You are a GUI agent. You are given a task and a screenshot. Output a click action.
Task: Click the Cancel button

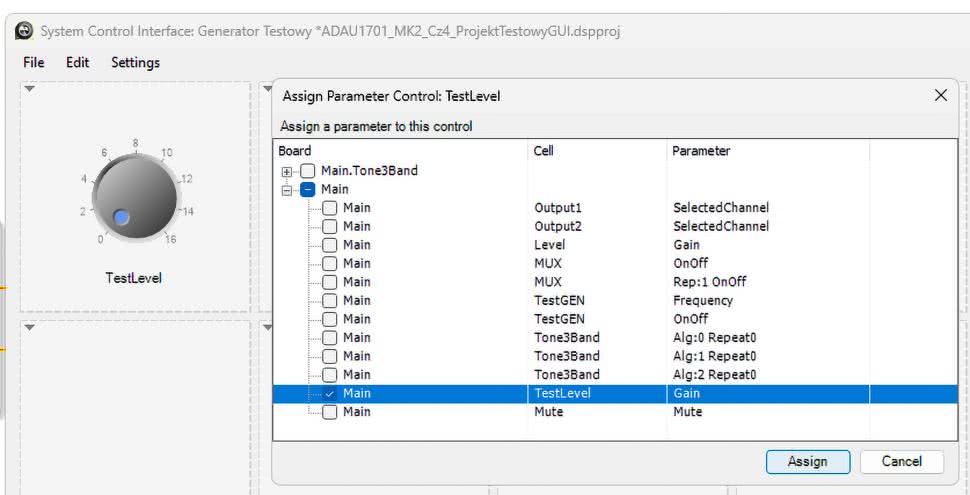901,461
